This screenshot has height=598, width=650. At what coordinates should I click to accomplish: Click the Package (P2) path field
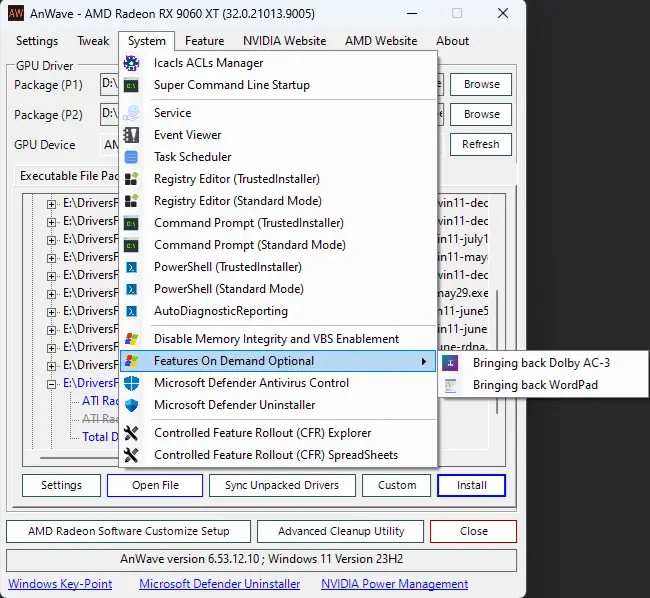pos(109,114)
